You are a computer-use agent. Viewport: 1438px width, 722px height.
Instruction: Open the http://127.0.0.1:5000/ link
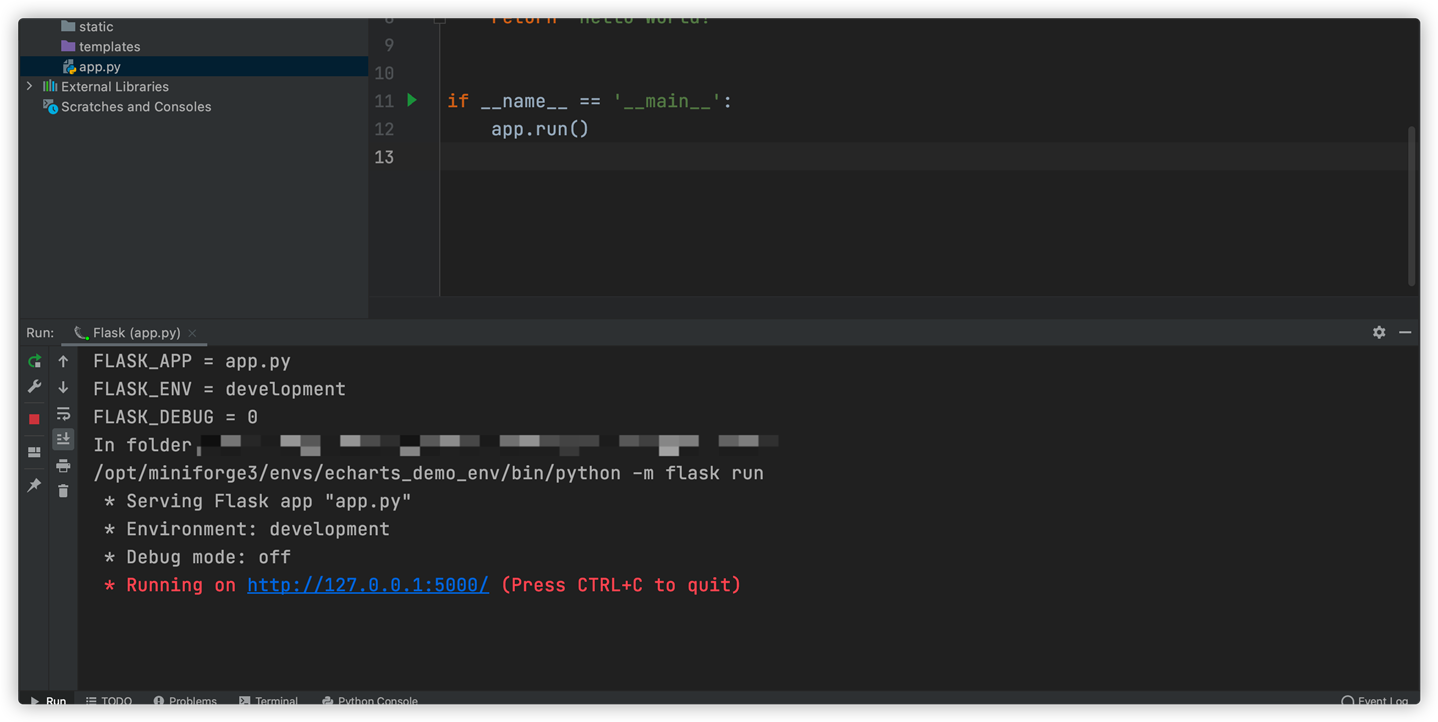[368, 585]
